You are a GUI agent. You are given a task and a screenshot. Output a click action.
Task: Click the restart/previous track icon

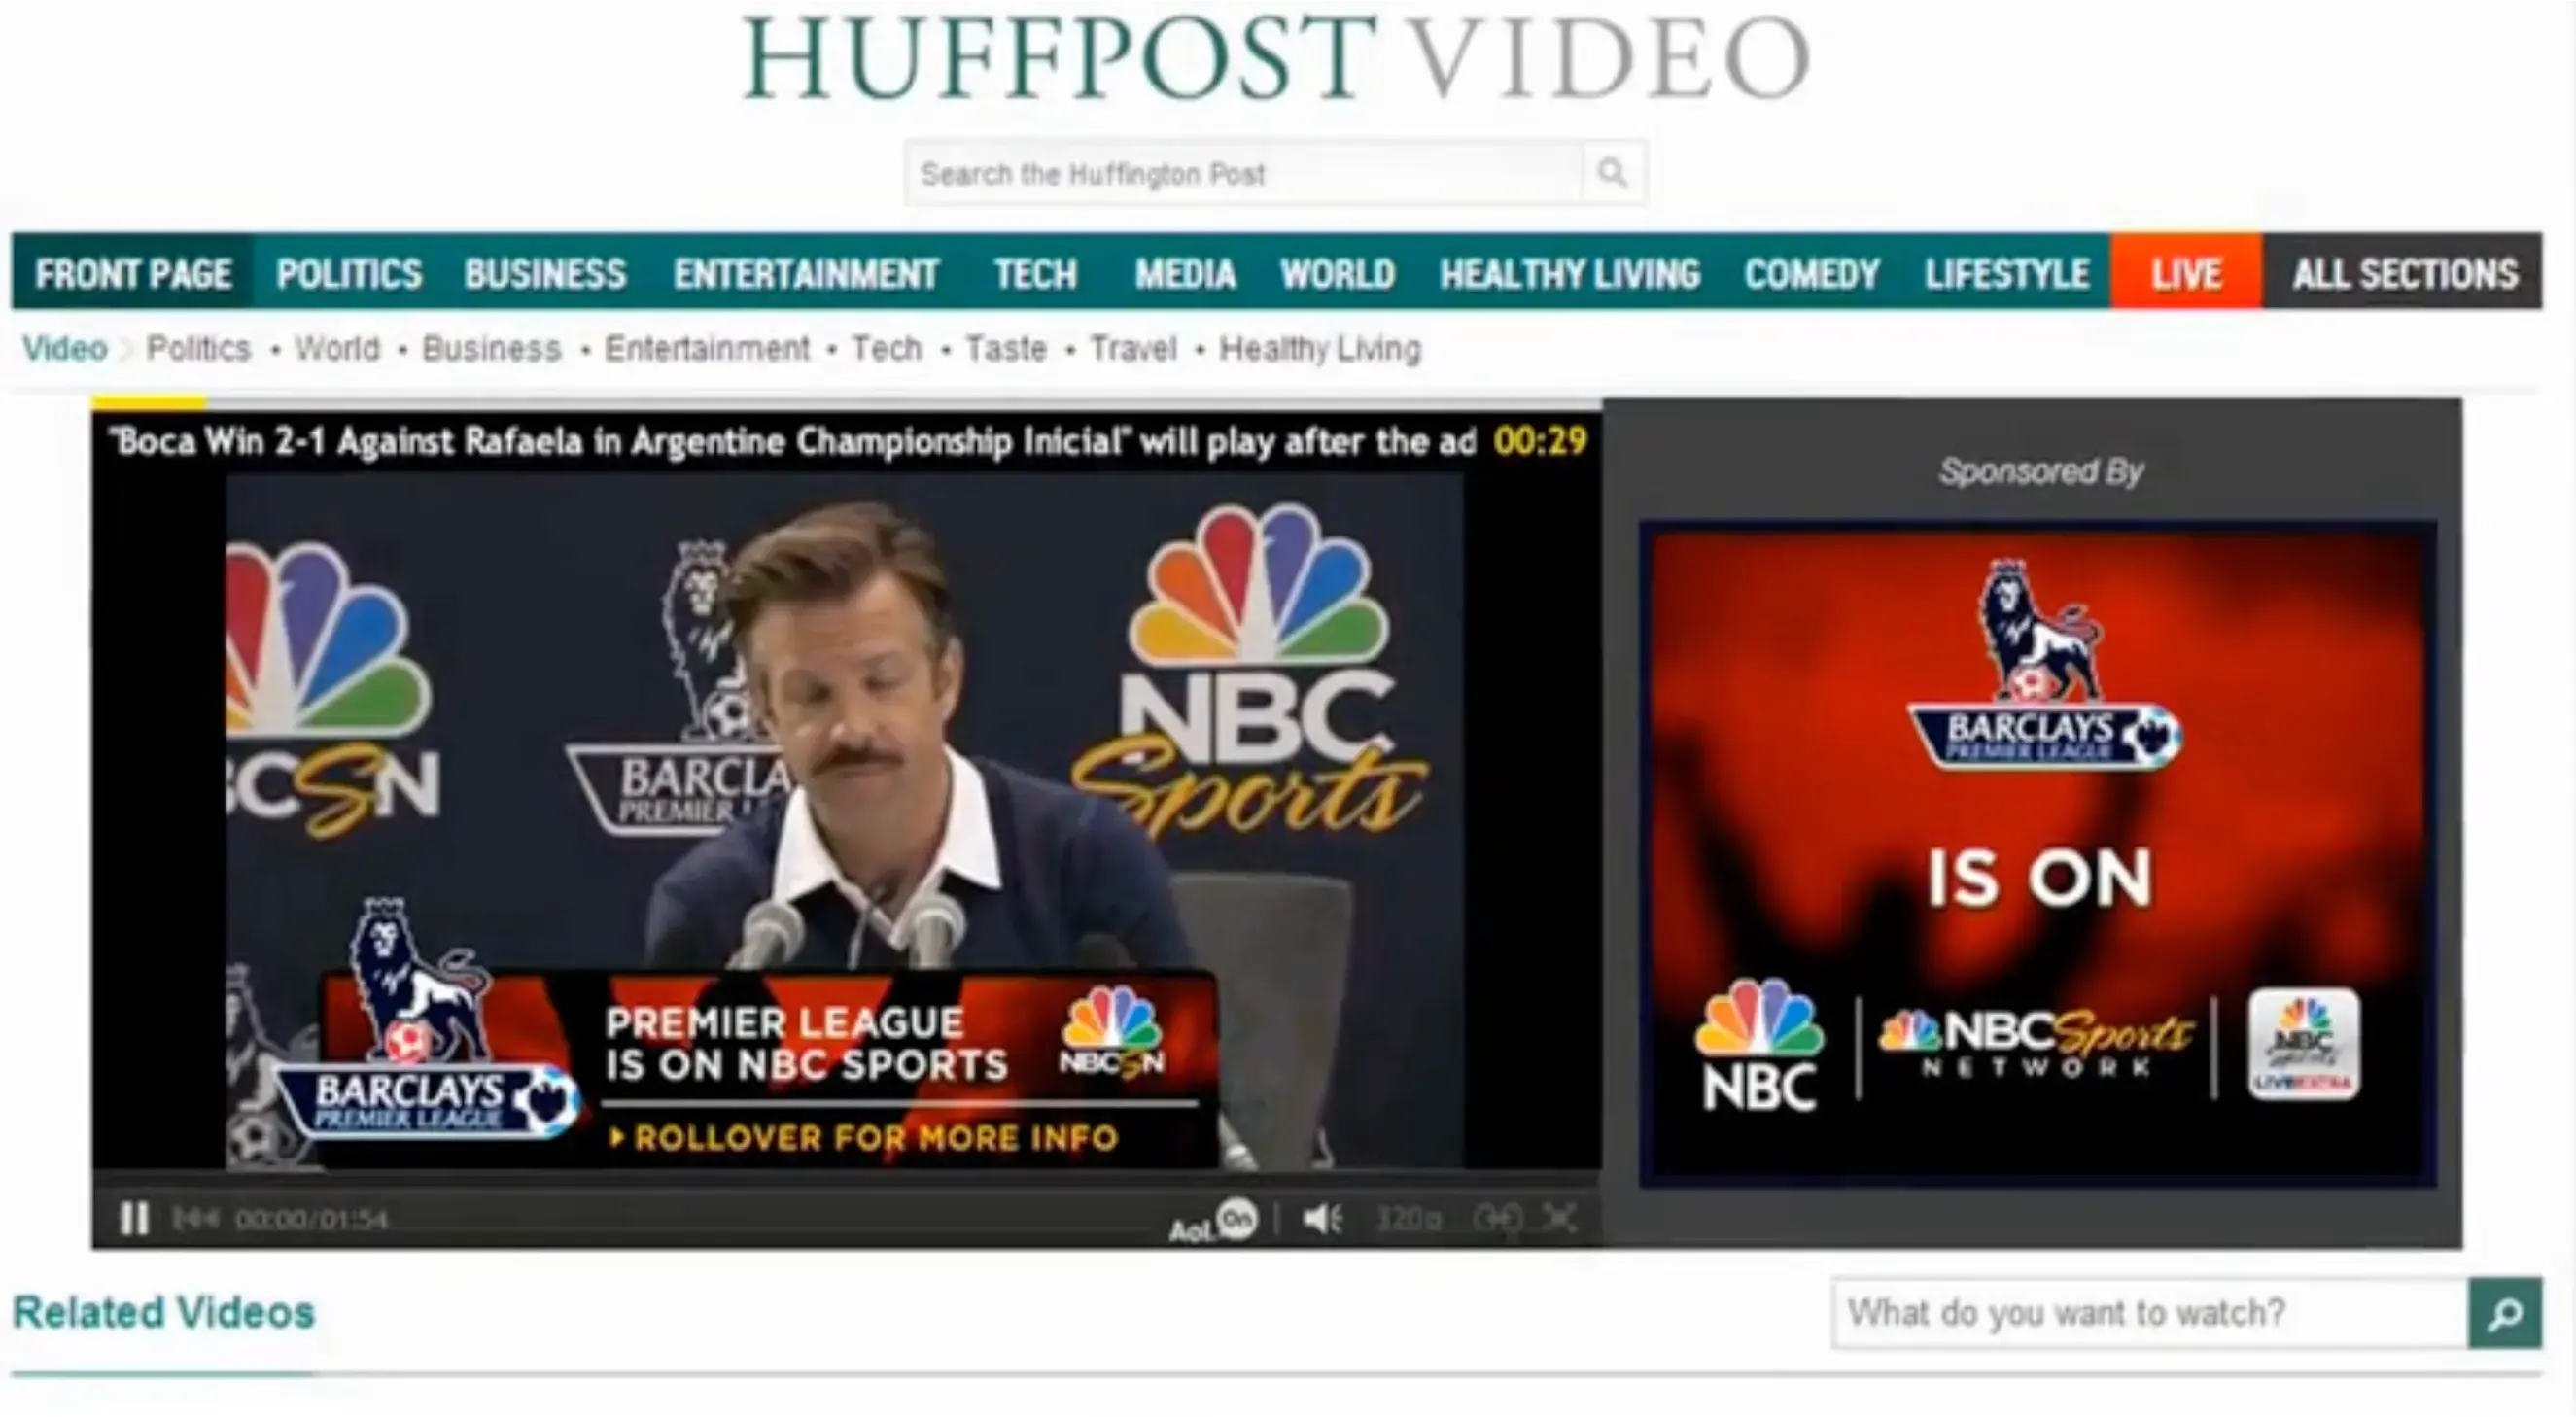tap(195, 1218)
